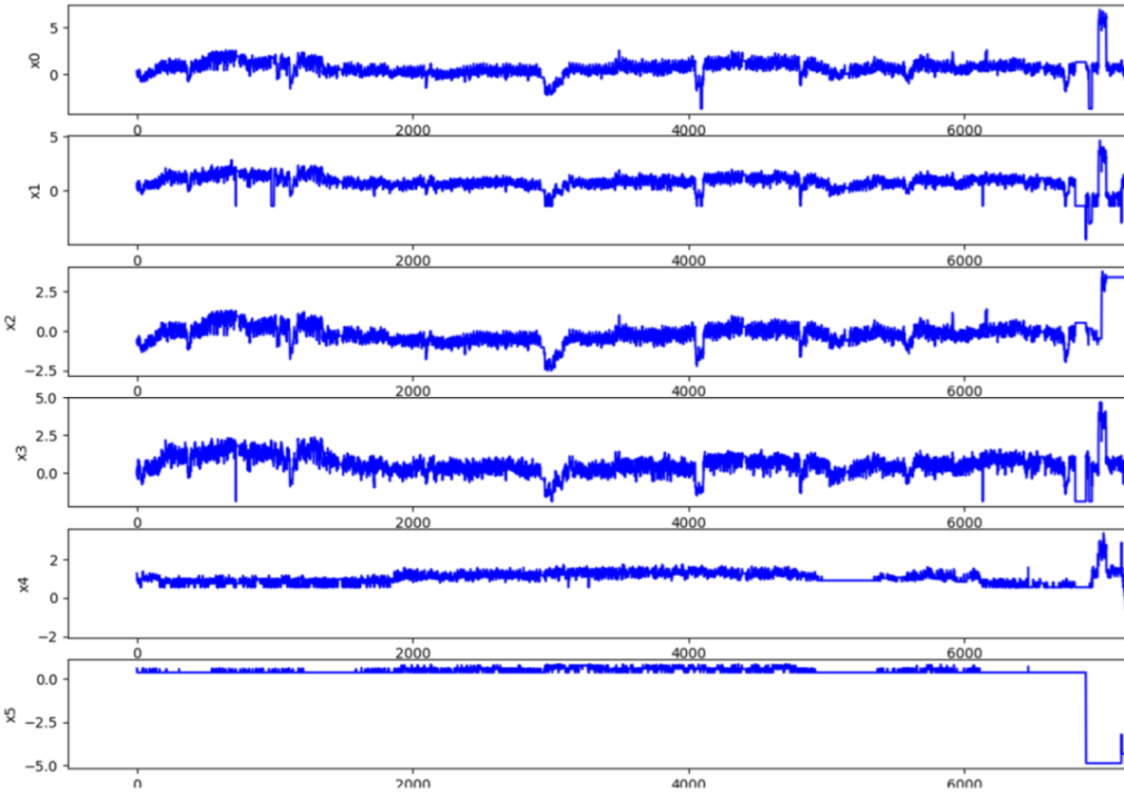The width and height of the screenshot is (1124, 794).
Task: Click the -2 y-tick on the x4 plot
Action: click(x=52, y=636)
